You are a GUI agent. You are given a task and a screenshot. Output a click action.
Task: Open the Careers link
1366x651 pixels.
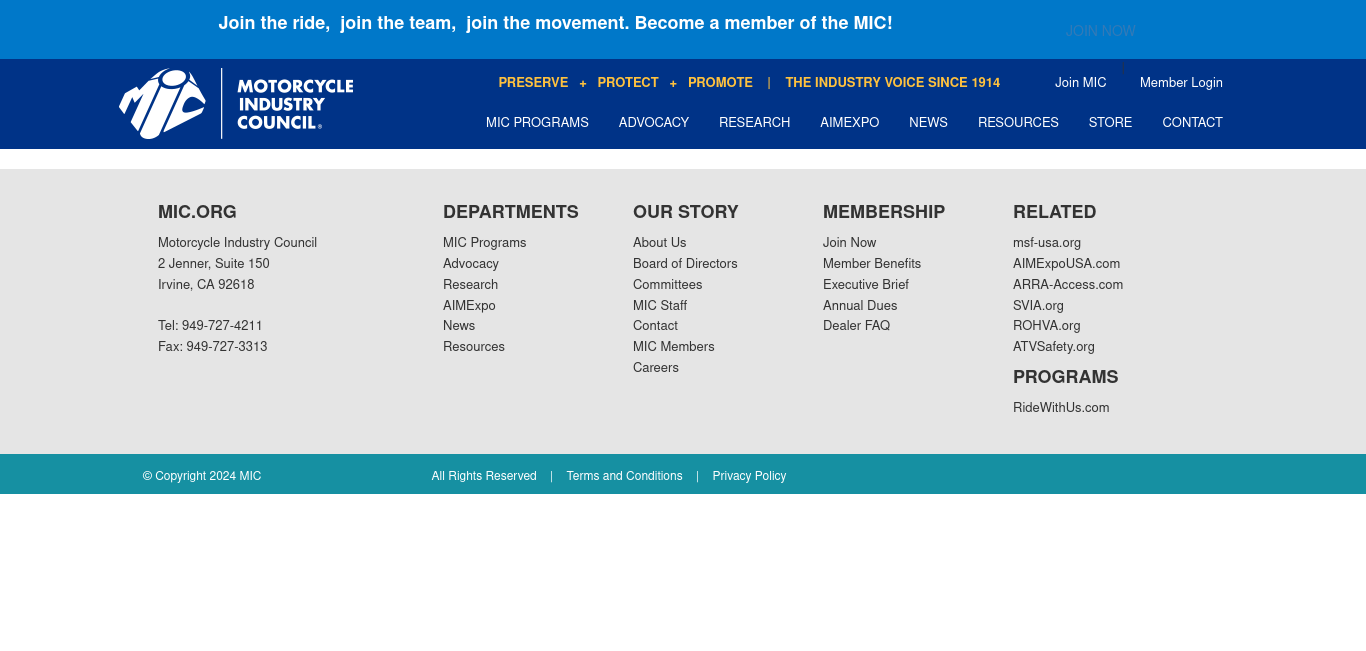point(656,368)
